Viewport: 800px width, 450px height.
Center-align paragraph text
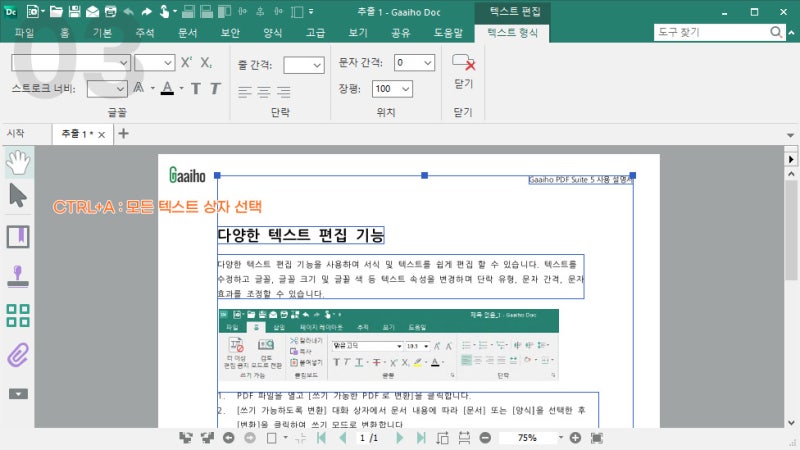pyautogui.click(x=264, y=92)
